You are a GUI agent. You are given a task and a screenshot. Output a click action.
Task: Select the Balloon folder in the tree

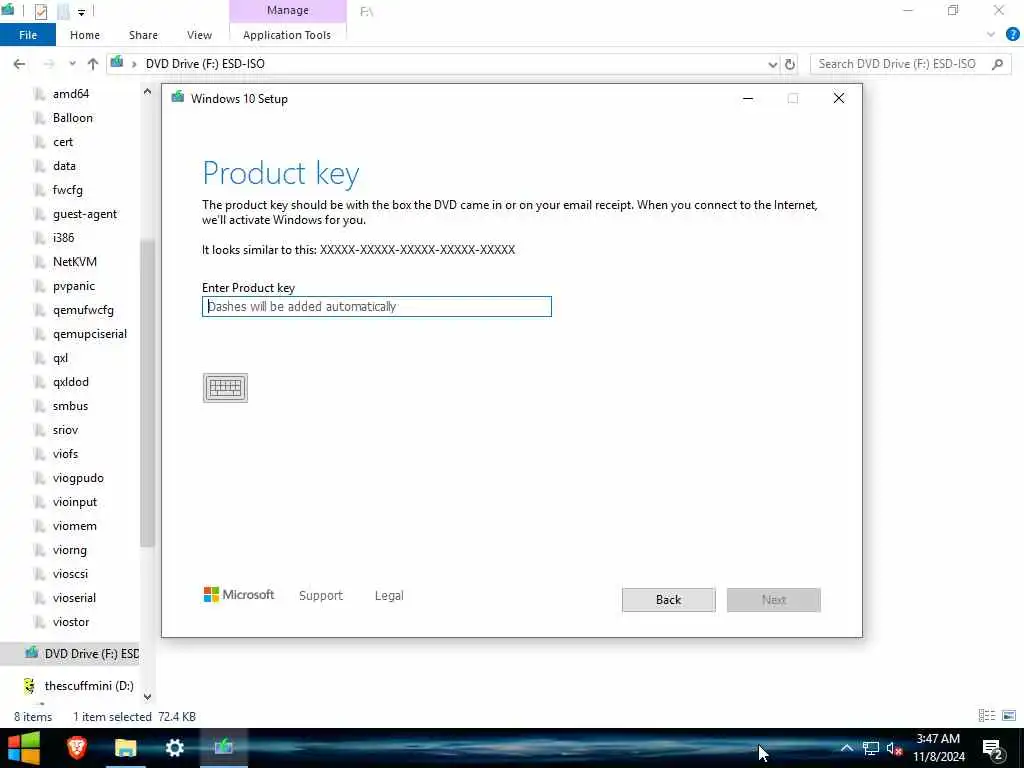[x=72, y=118]
